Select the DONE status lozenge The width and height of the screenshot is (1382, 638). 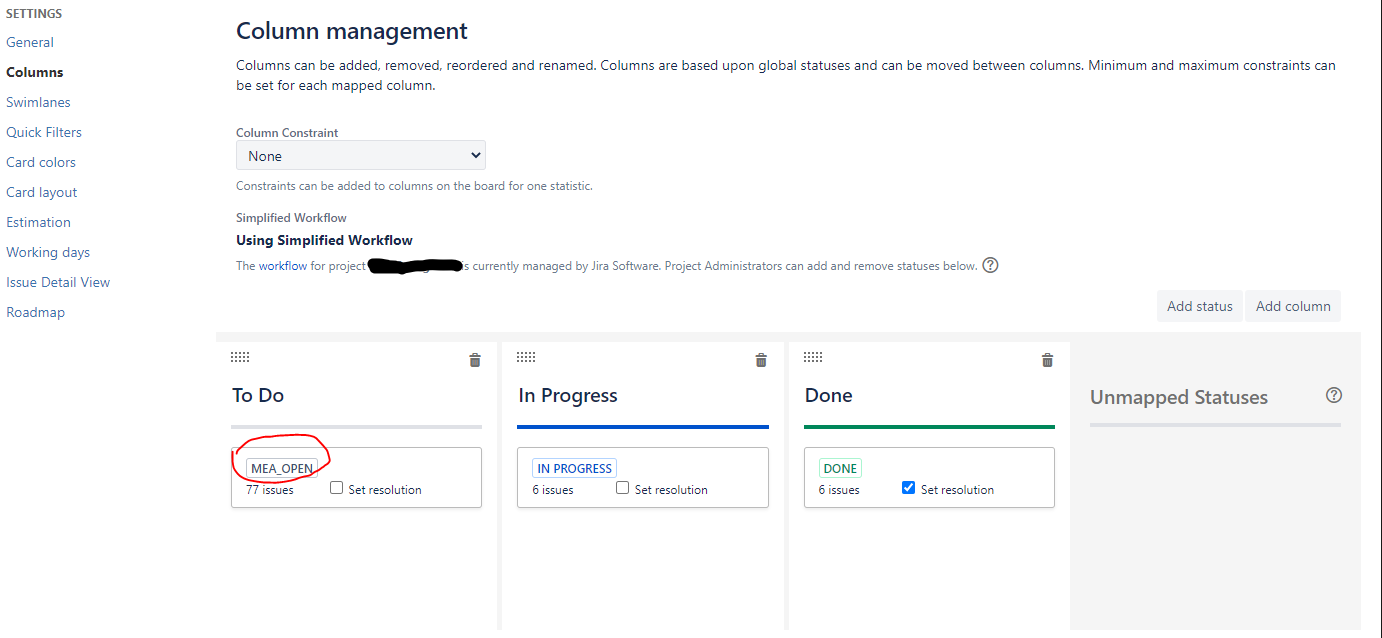pos(840,468)
